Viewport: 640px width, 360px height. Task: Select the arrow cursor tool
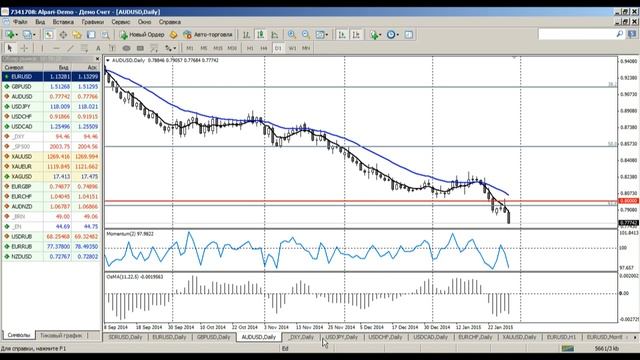tap(10, 48)
